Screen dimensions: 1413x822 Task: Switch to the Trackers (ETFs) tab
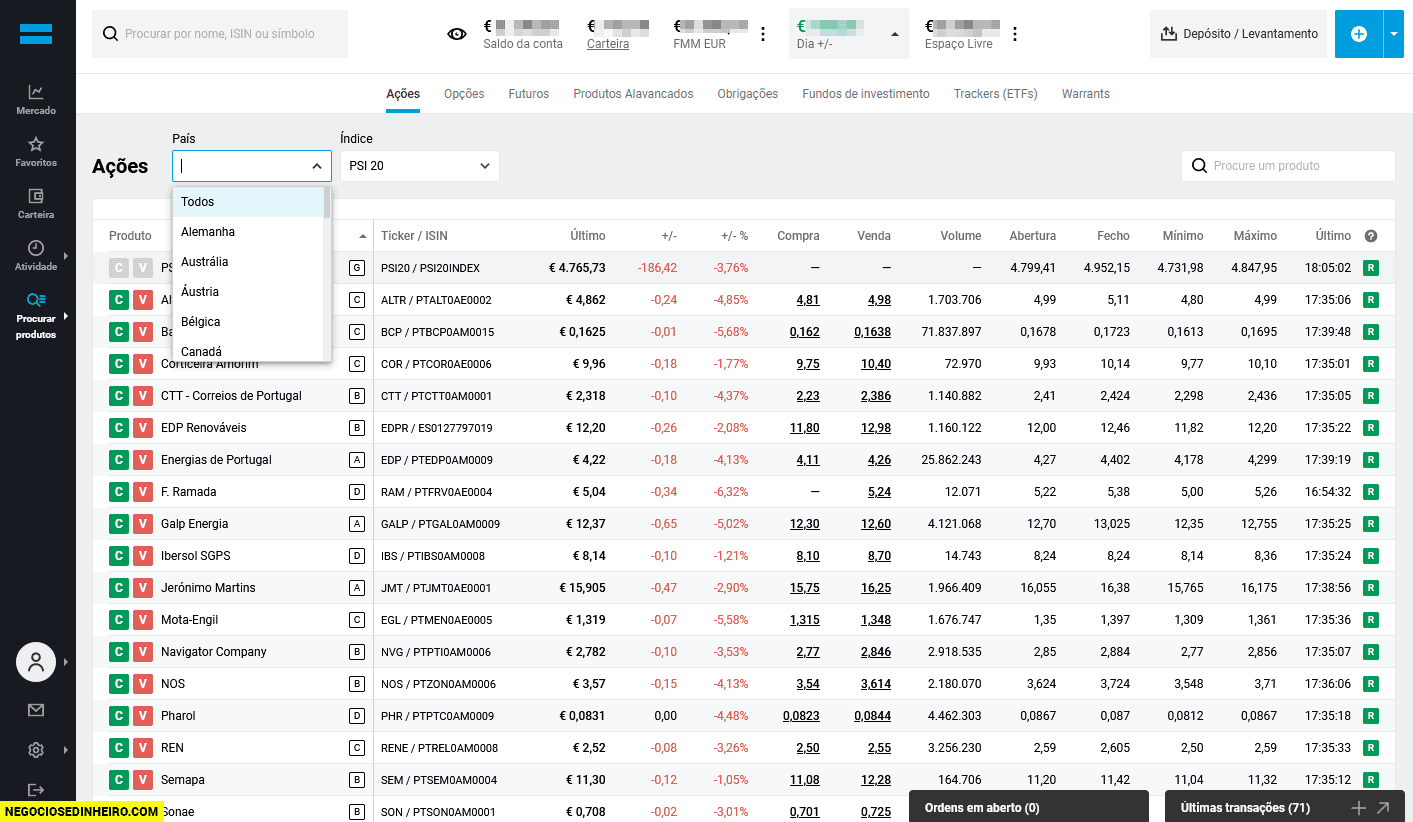(x=996, y=94)
